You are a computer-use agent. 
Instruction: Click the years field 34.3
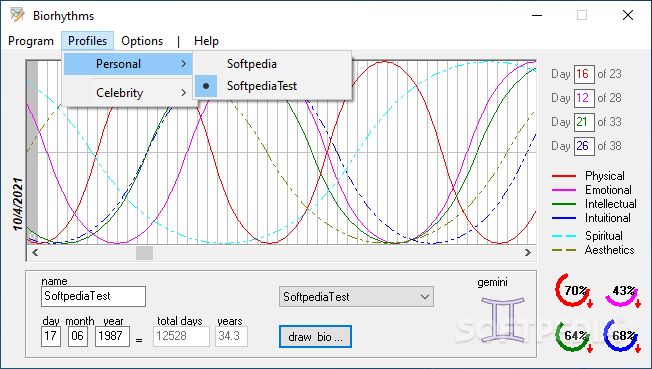pyautogui.click(x=232, y=336)
